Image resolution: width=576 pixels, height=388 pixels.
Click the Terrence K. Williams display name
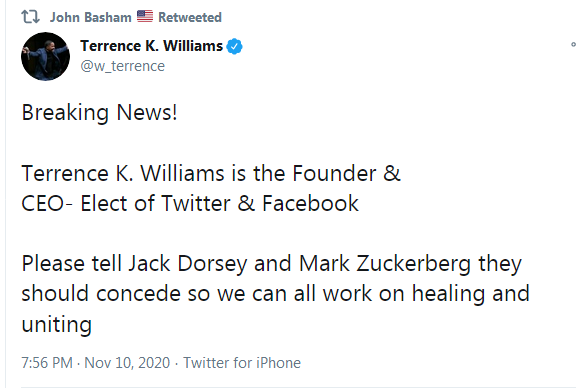151,46
